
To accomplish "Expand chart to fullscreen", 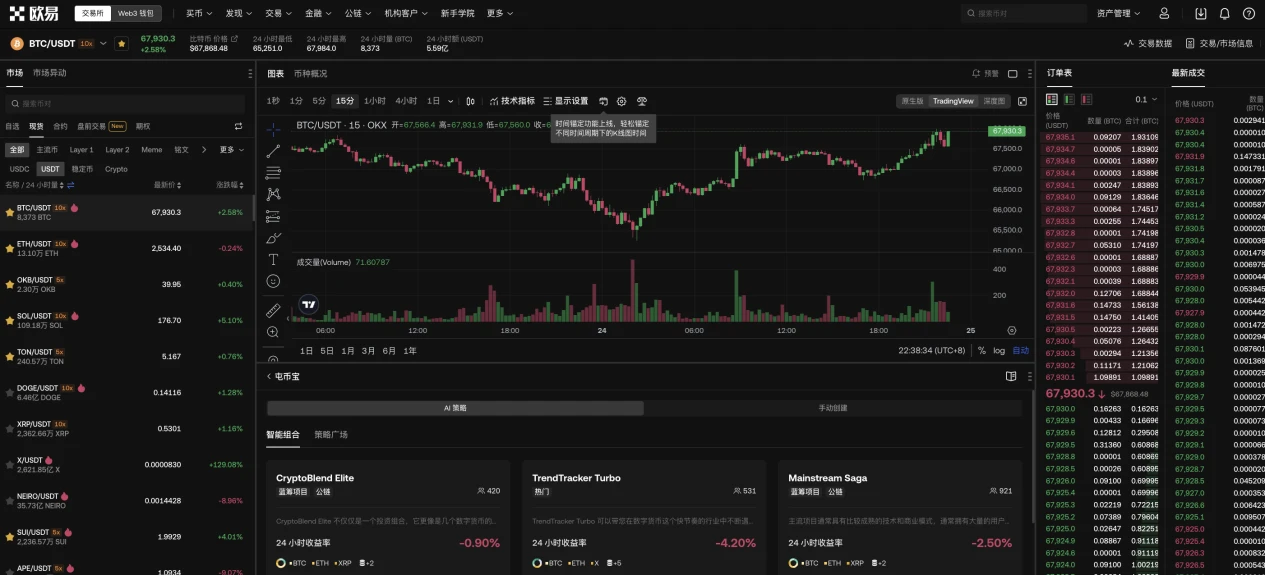I will [1022, 101].
